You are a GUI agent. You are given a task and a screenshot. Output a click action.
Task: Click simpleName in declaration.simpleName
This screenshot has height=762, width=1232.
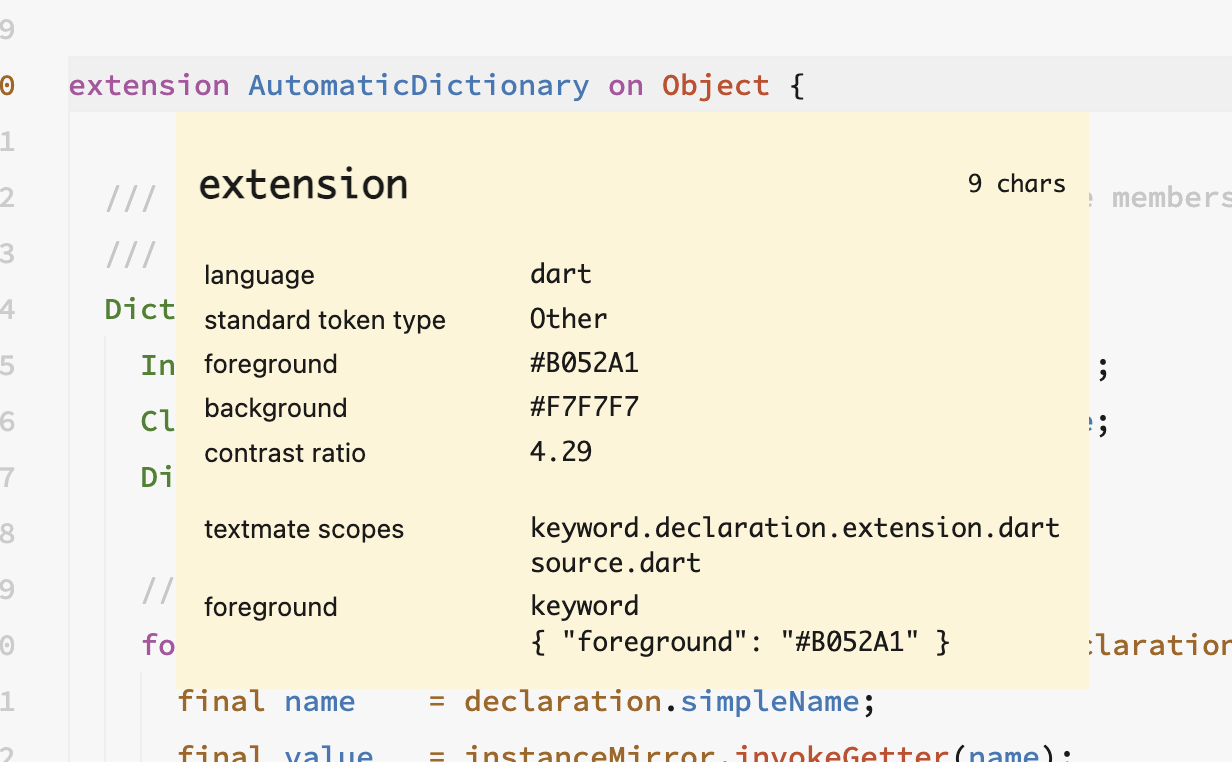[x=770, y=701]
